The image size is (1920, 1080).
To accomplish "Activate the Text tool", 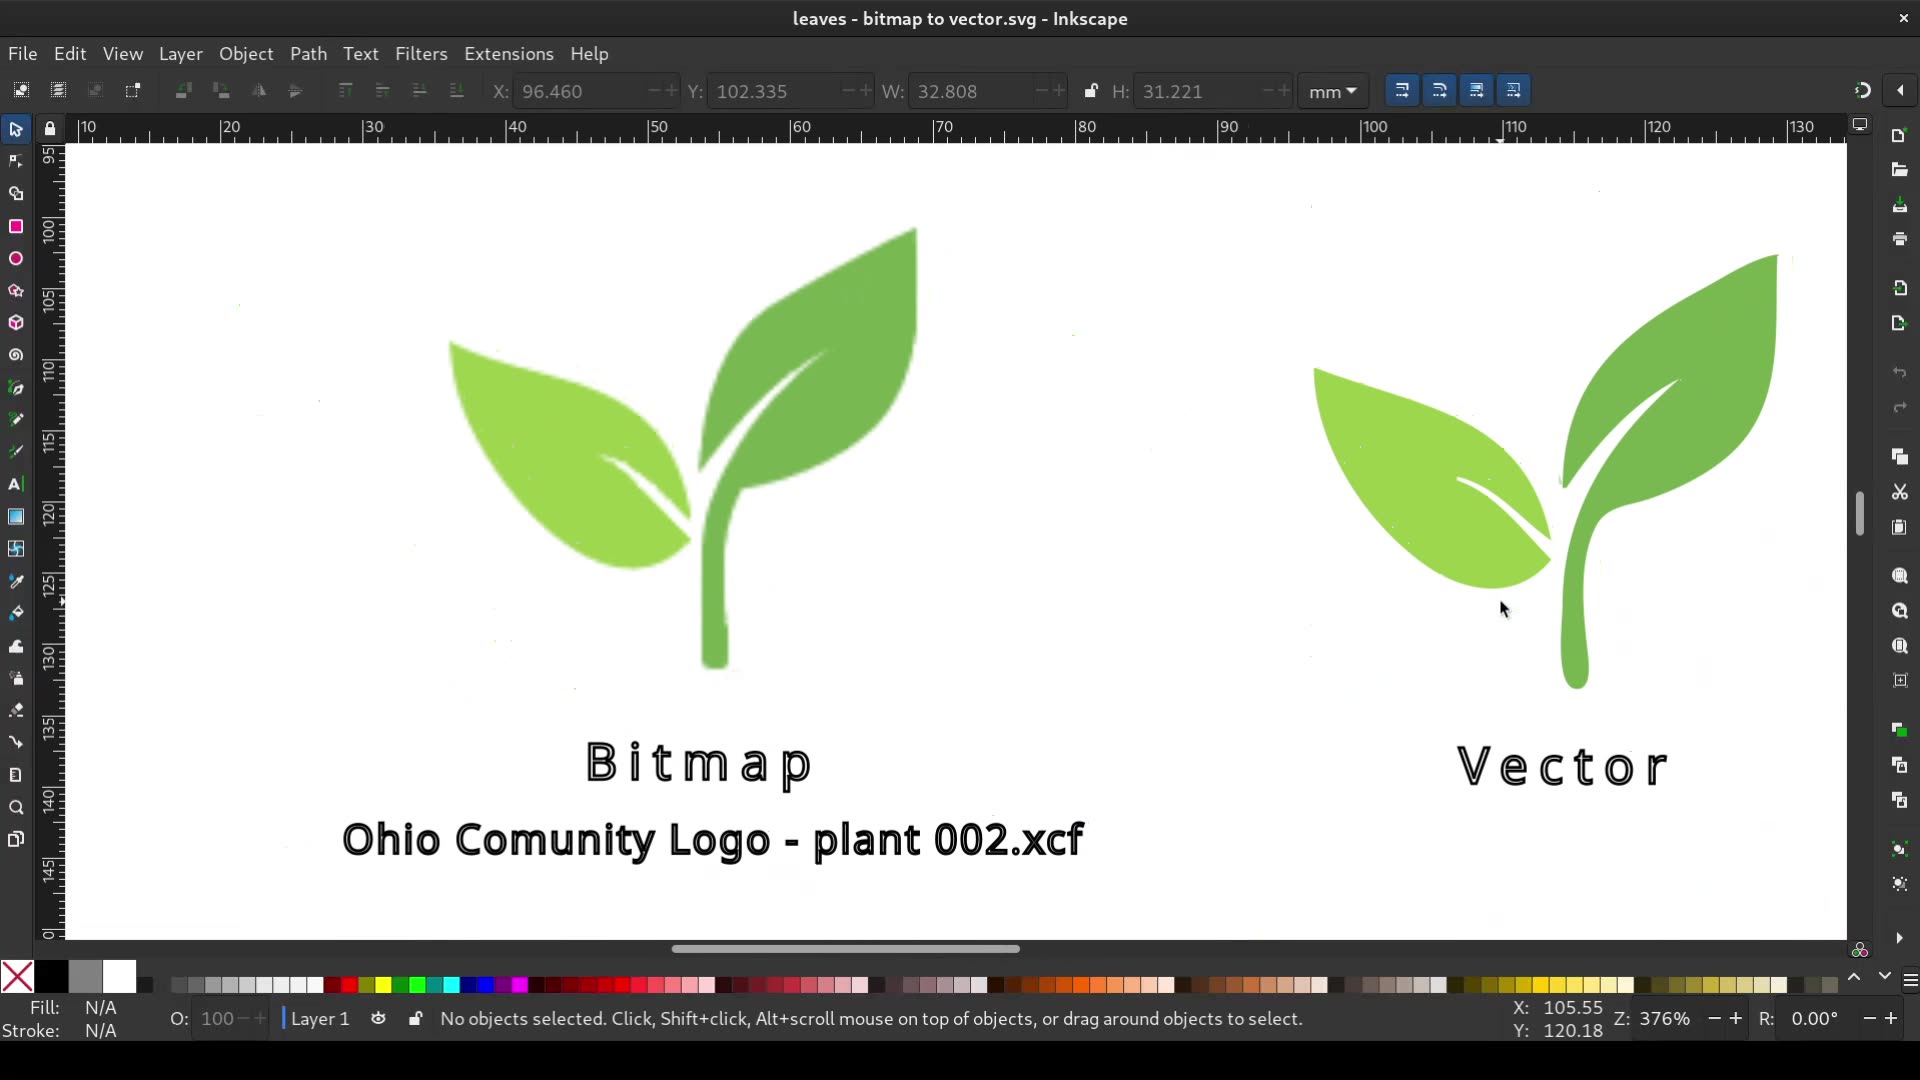I will coord(16,484).
